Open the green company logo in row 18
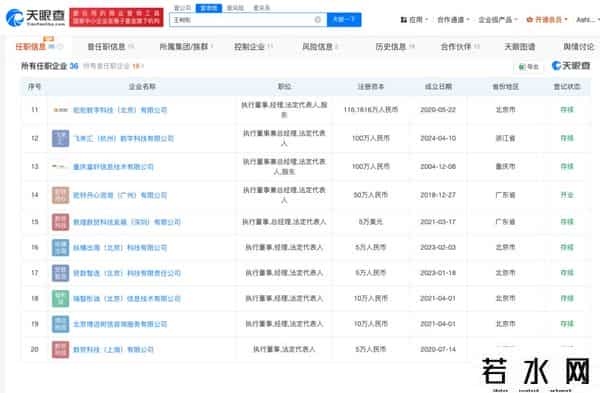The width and height of the screenshot is (600, 393). [60, 298]
